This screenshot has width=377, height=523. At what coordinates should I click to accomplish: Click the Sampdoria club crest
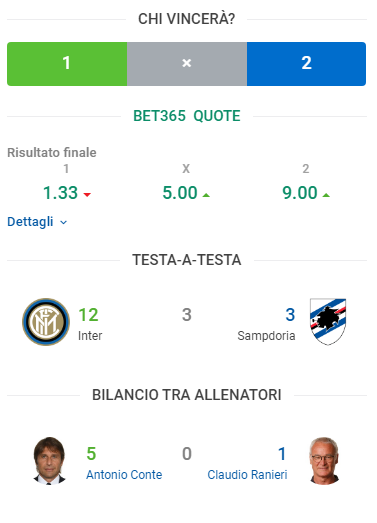point(328,322)
